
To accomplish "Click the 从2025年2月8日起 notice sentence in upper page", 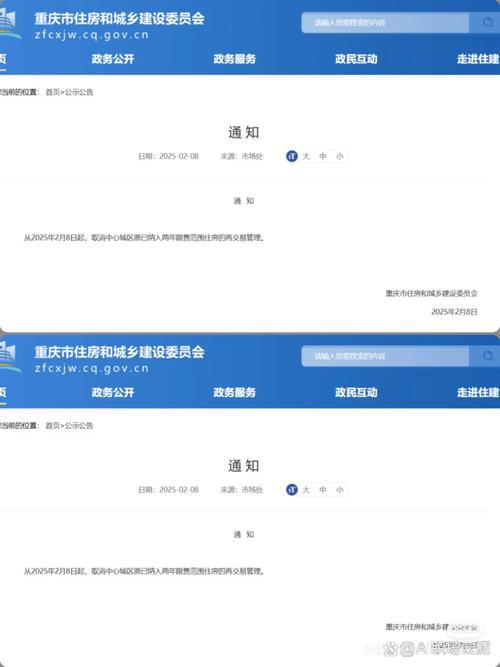I will click(x=144, y=238).
